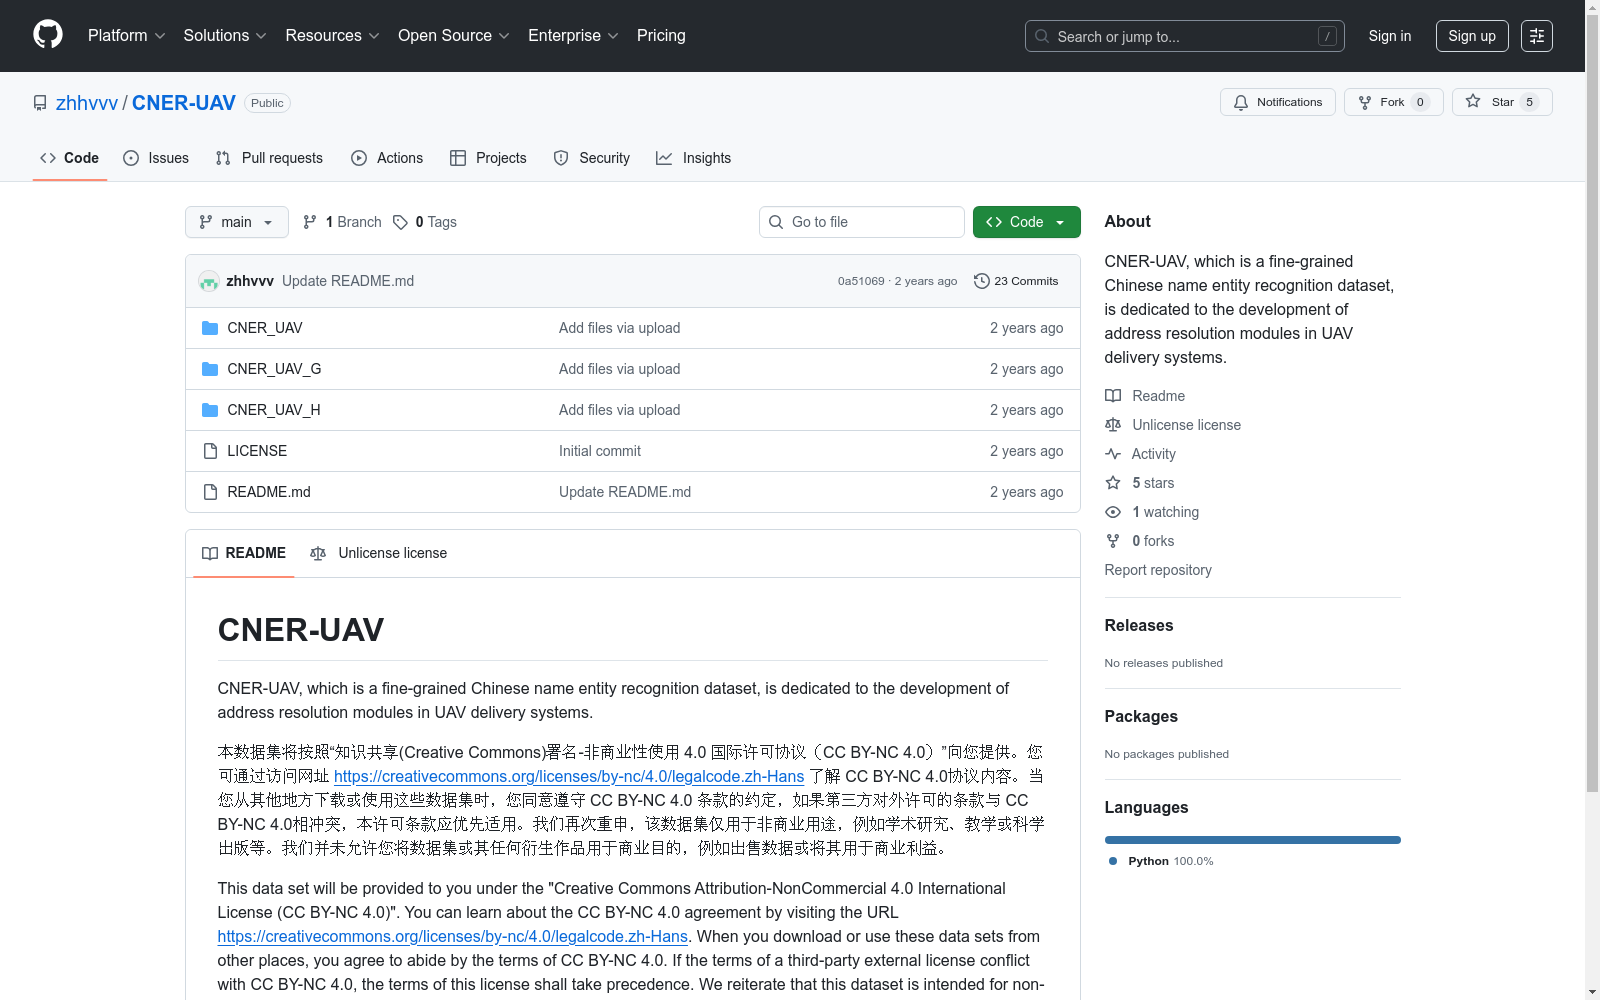This screenshot has height=1000, width=1600.
Task: Open the GitHub home logo
Action: [48, 35]
